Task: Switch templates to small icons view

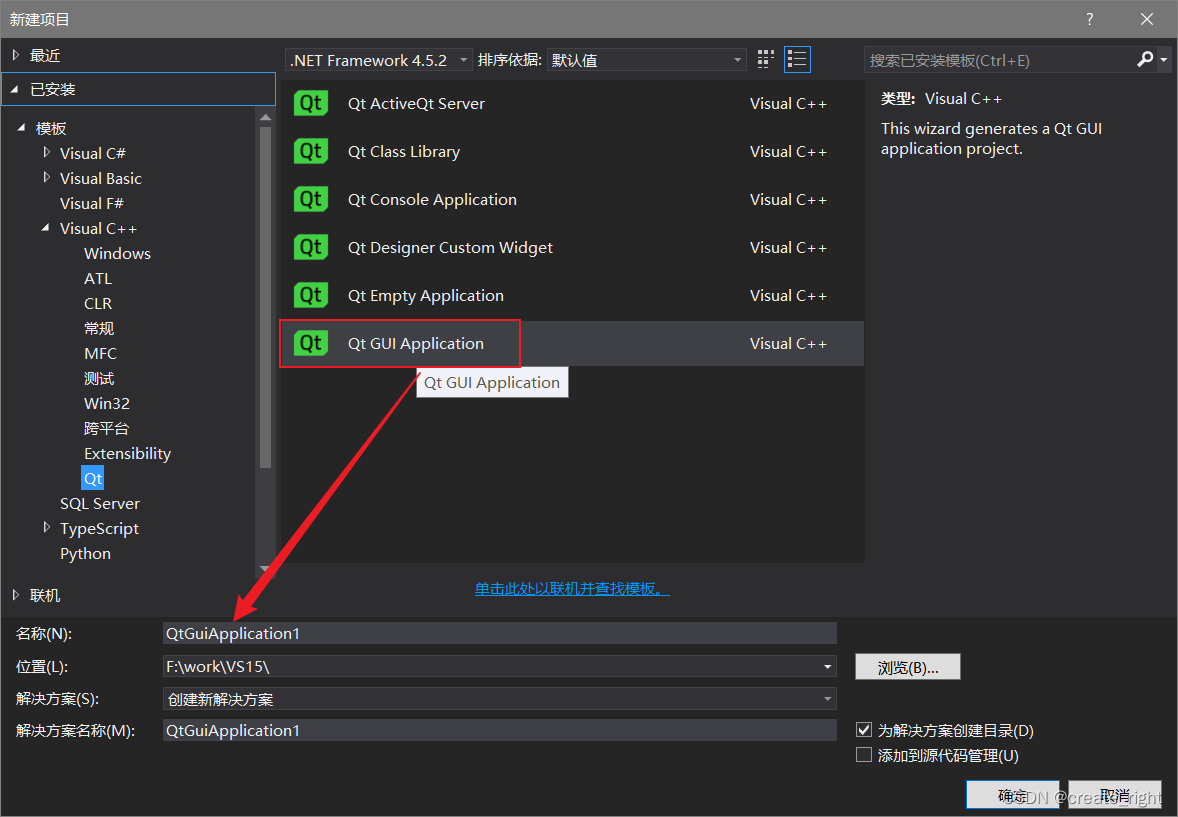Action: [766, 59]
